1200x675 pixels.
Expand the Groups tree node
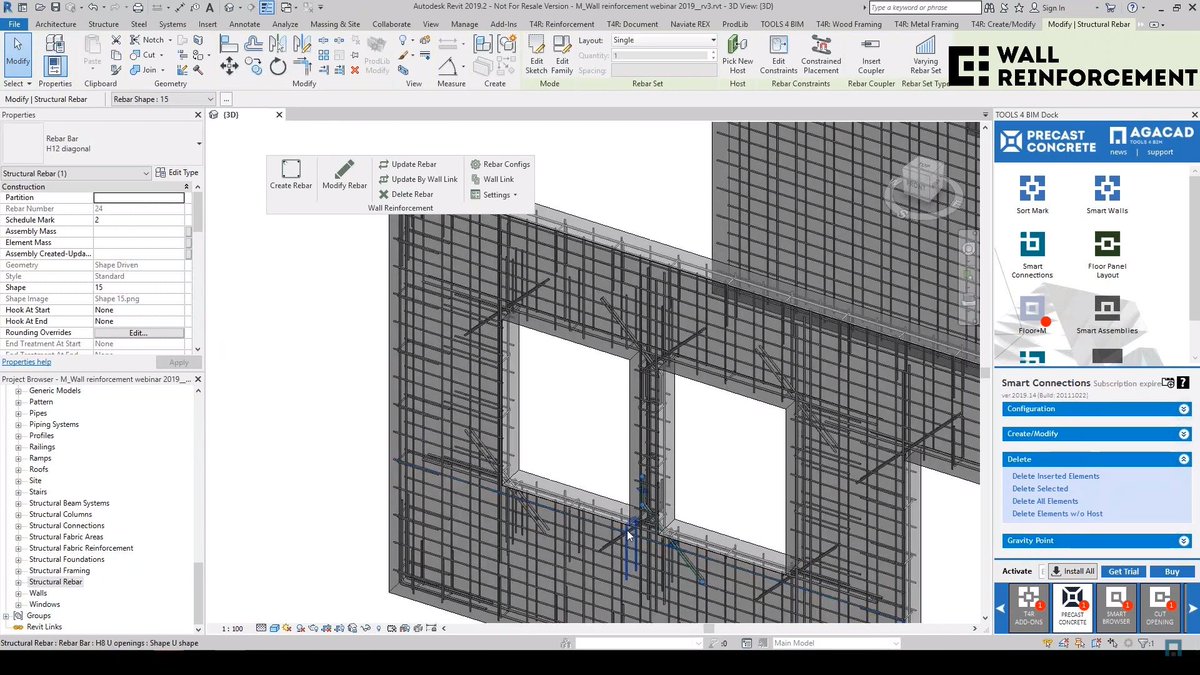click(x=7, y=616)
